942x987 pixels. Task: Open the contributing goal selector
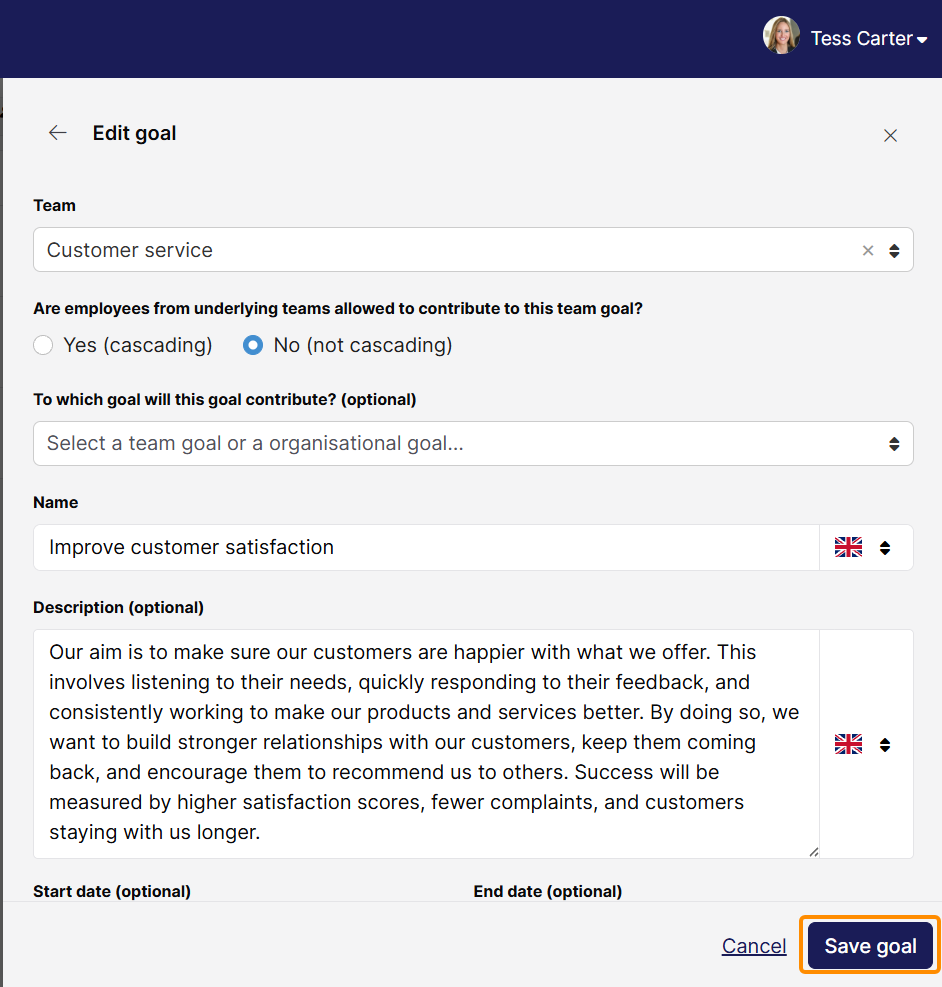[473, 444]
